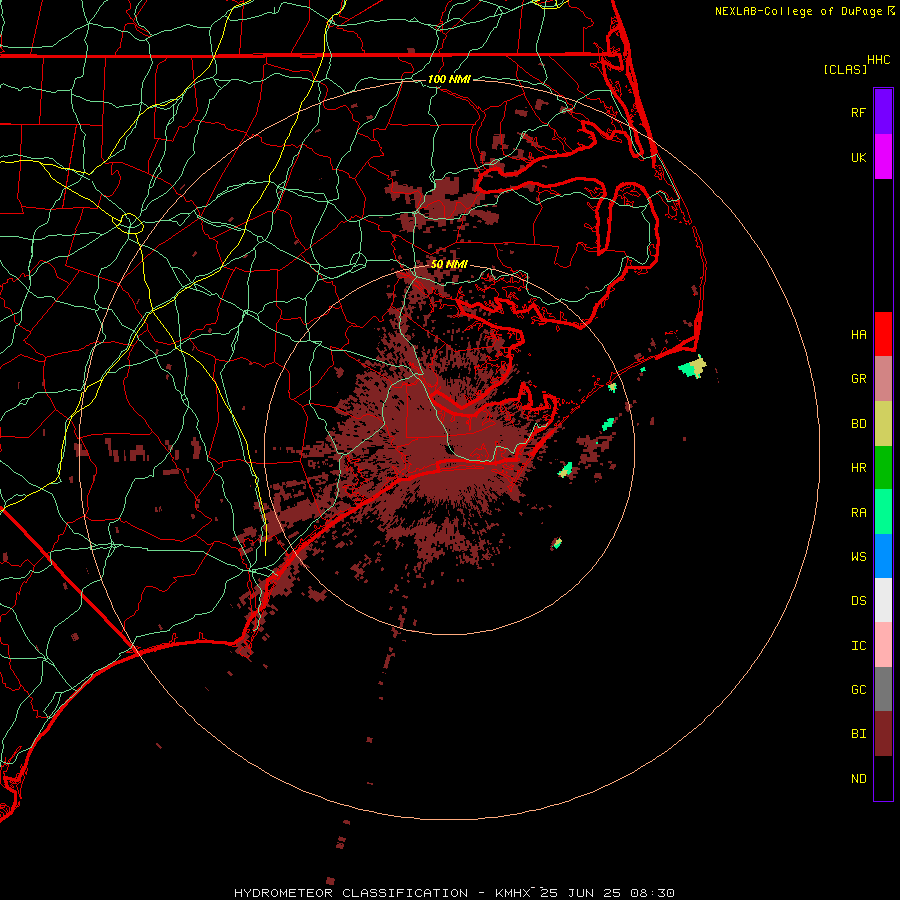The width and height of the screenshot is (900, 900).
Task: Click the NEXLAB-College of DuPage text
Action: click(798, 11)
